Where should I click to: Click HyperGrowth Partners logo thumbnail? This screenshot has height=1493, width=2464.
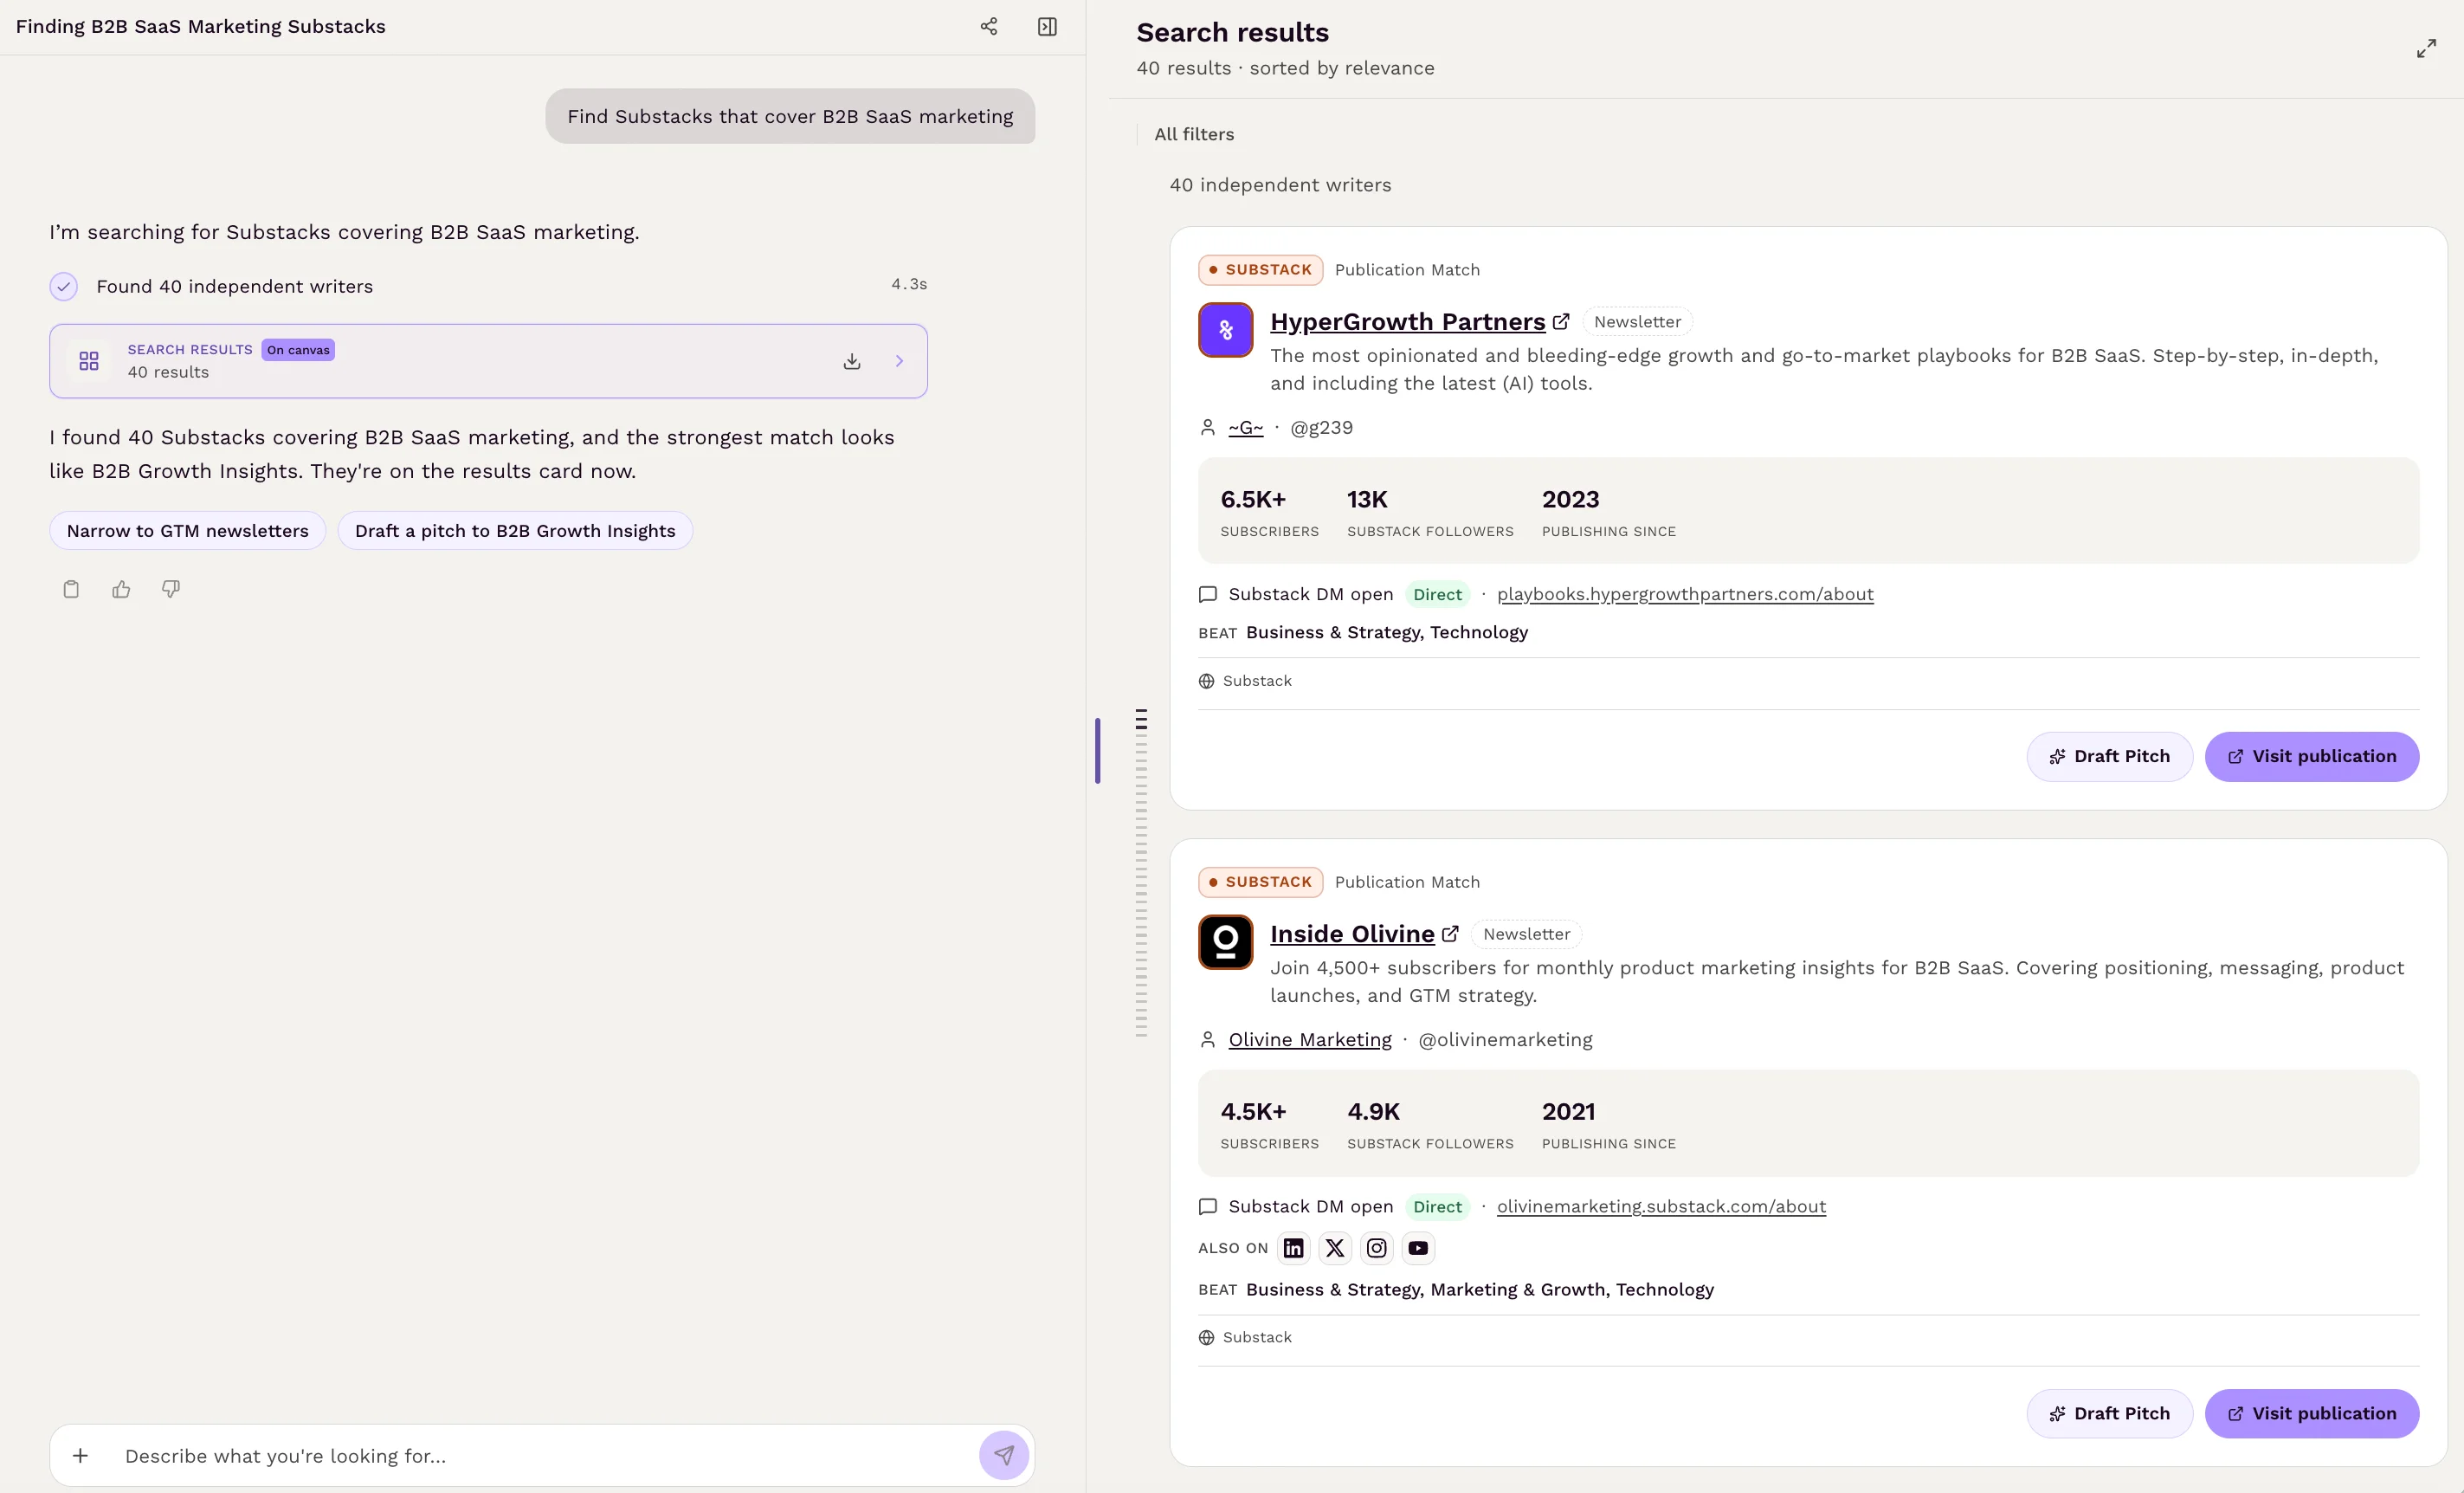[x=1225, y=330]
